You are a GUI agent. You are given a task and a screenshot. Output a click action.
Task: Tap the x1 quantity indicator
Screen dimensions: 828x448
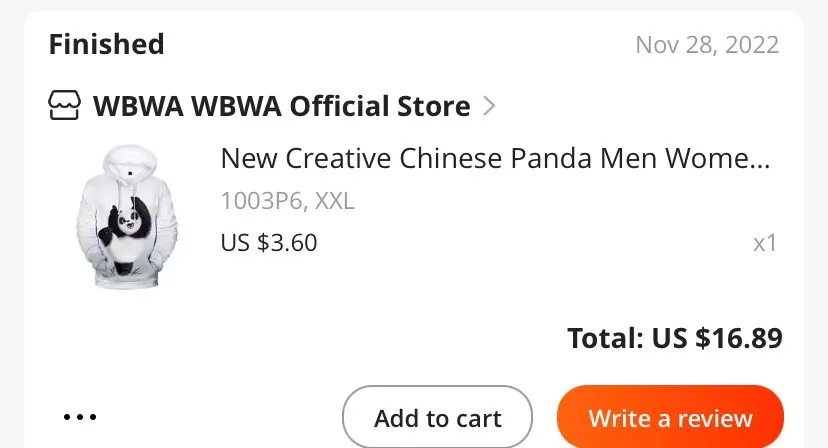coord(765,243)
